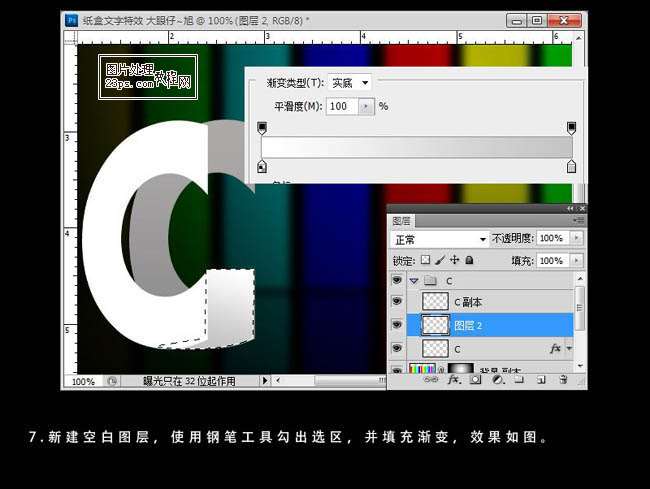Click the smoothness value field 100
650x489 pixels.
coord(342,107)
